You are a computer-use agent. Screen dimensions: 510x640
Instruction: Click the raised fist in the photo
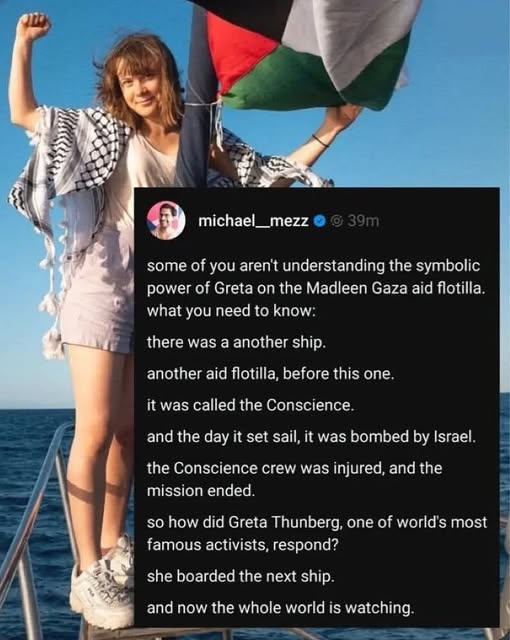(33, 25)
